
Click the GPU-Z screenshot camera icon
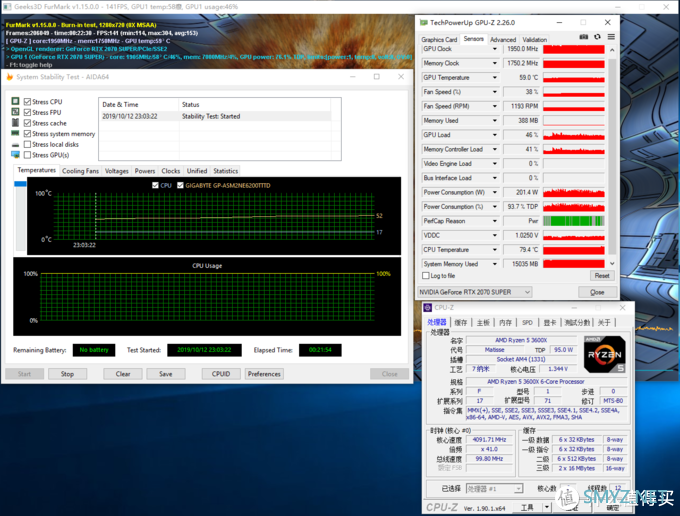pyautogui.click(x=584, y=37)
